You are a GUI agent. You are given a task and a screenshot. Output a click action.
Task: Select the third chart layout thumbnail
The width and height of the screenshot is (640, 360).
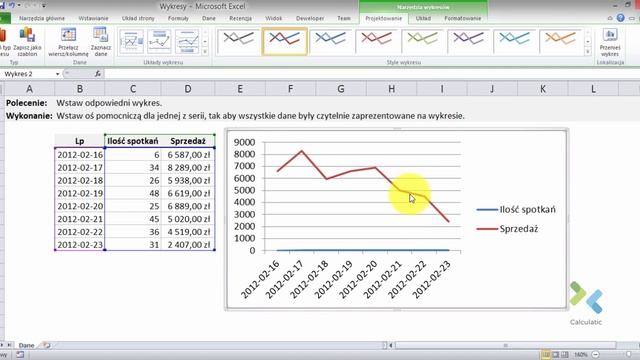pyautogui.click(x=187, y=41)
